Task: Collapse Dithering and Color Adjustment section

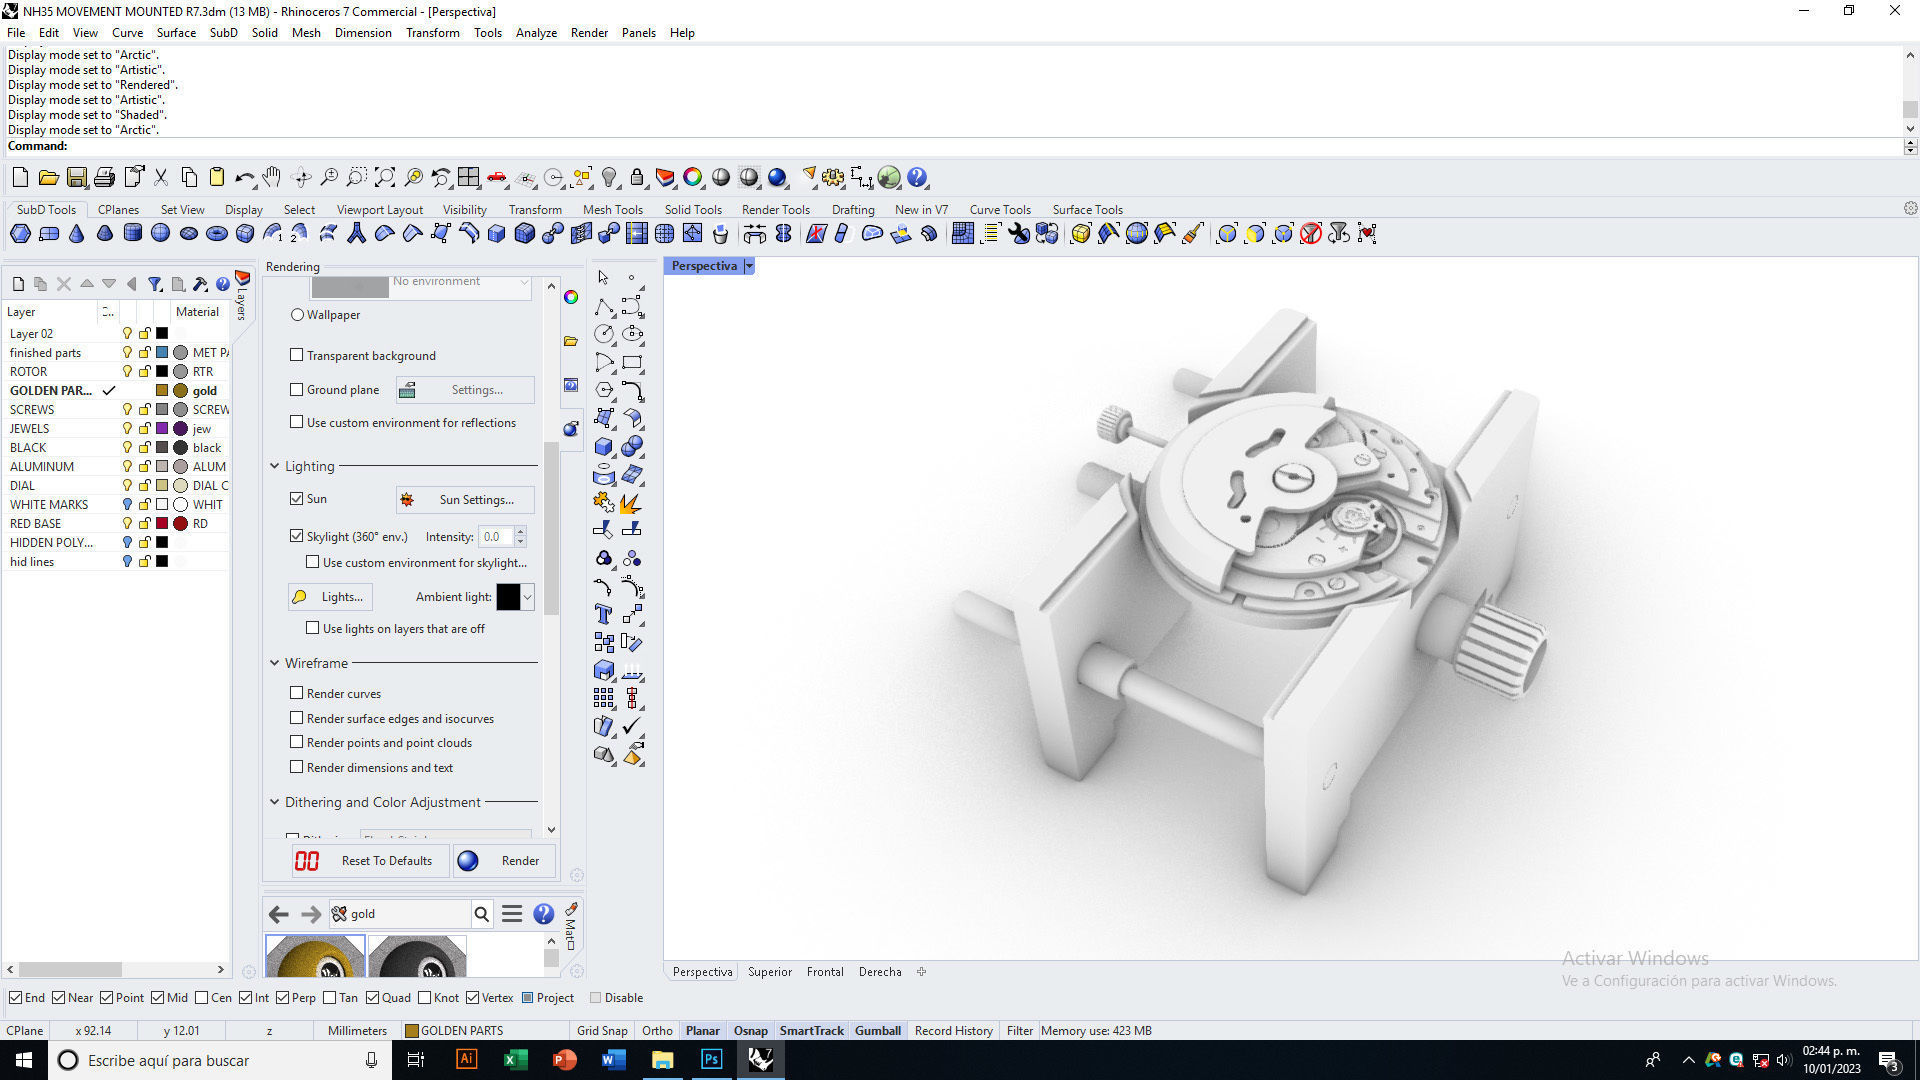Action: (275, 802)
